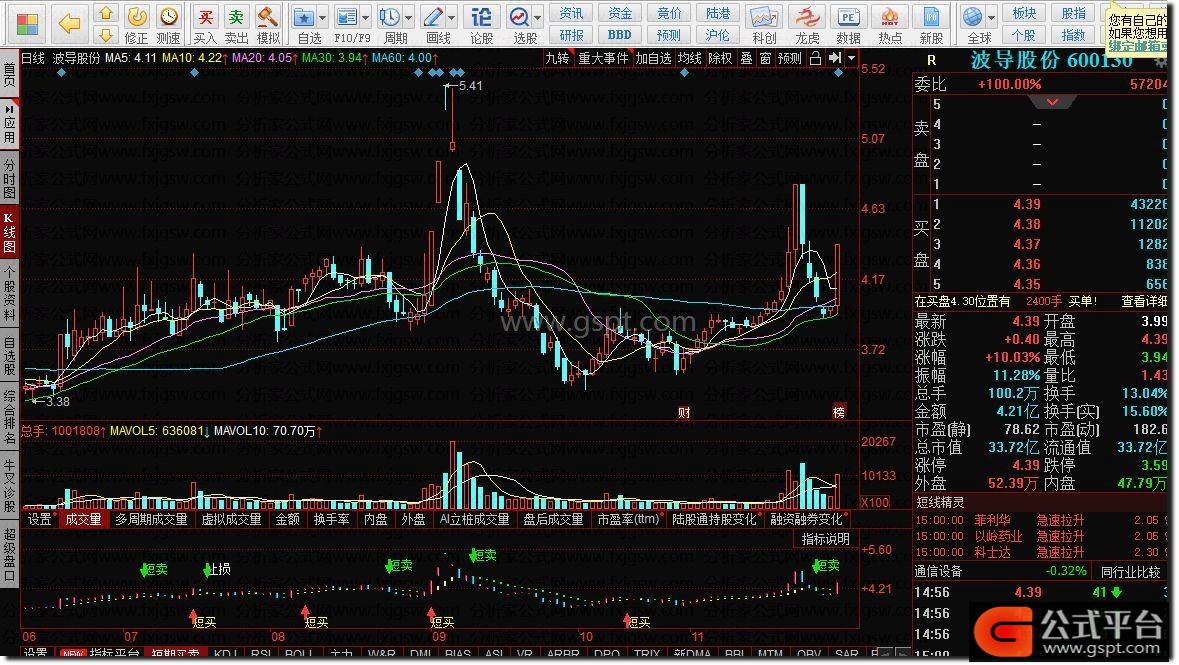Image resolution: width=1179 pixels, height=665 pixels.
Task: Open the chart header toolbar dropdown arrow
Action: 851,58
